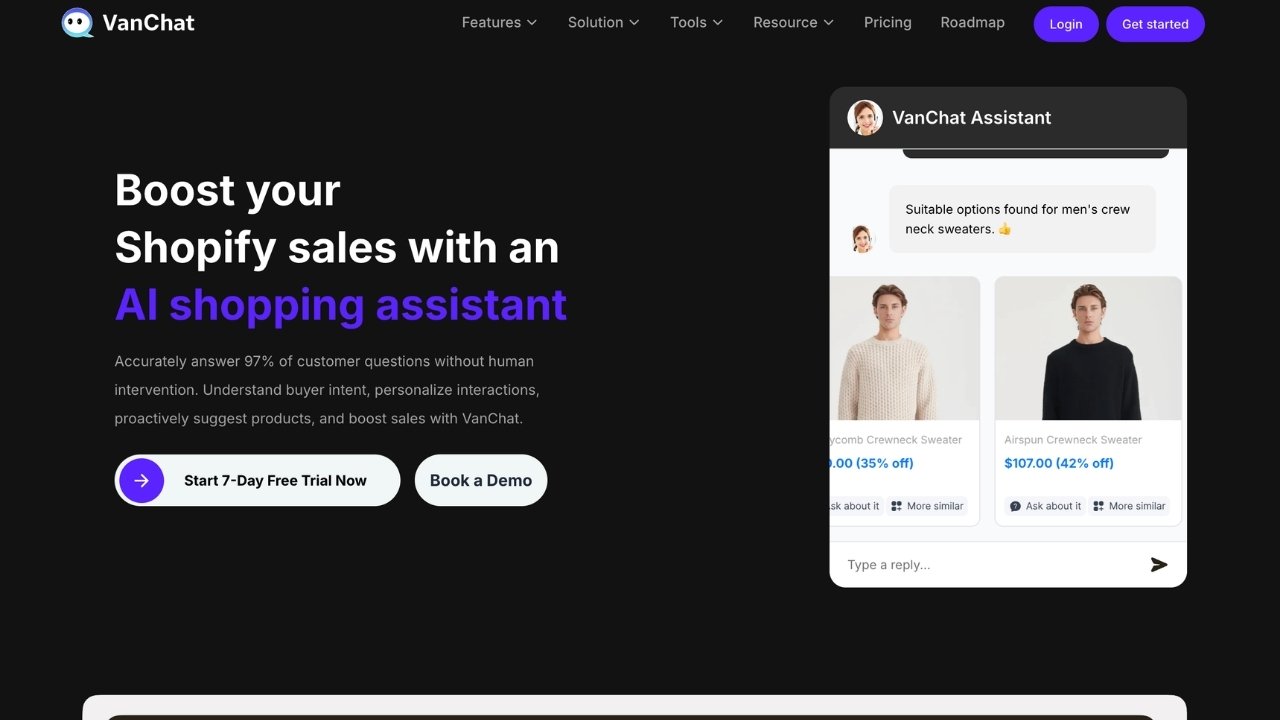Viewport: 1280px width, 720px height.
Task: Open the Resource menu
Action: click(x=793, y=22)
